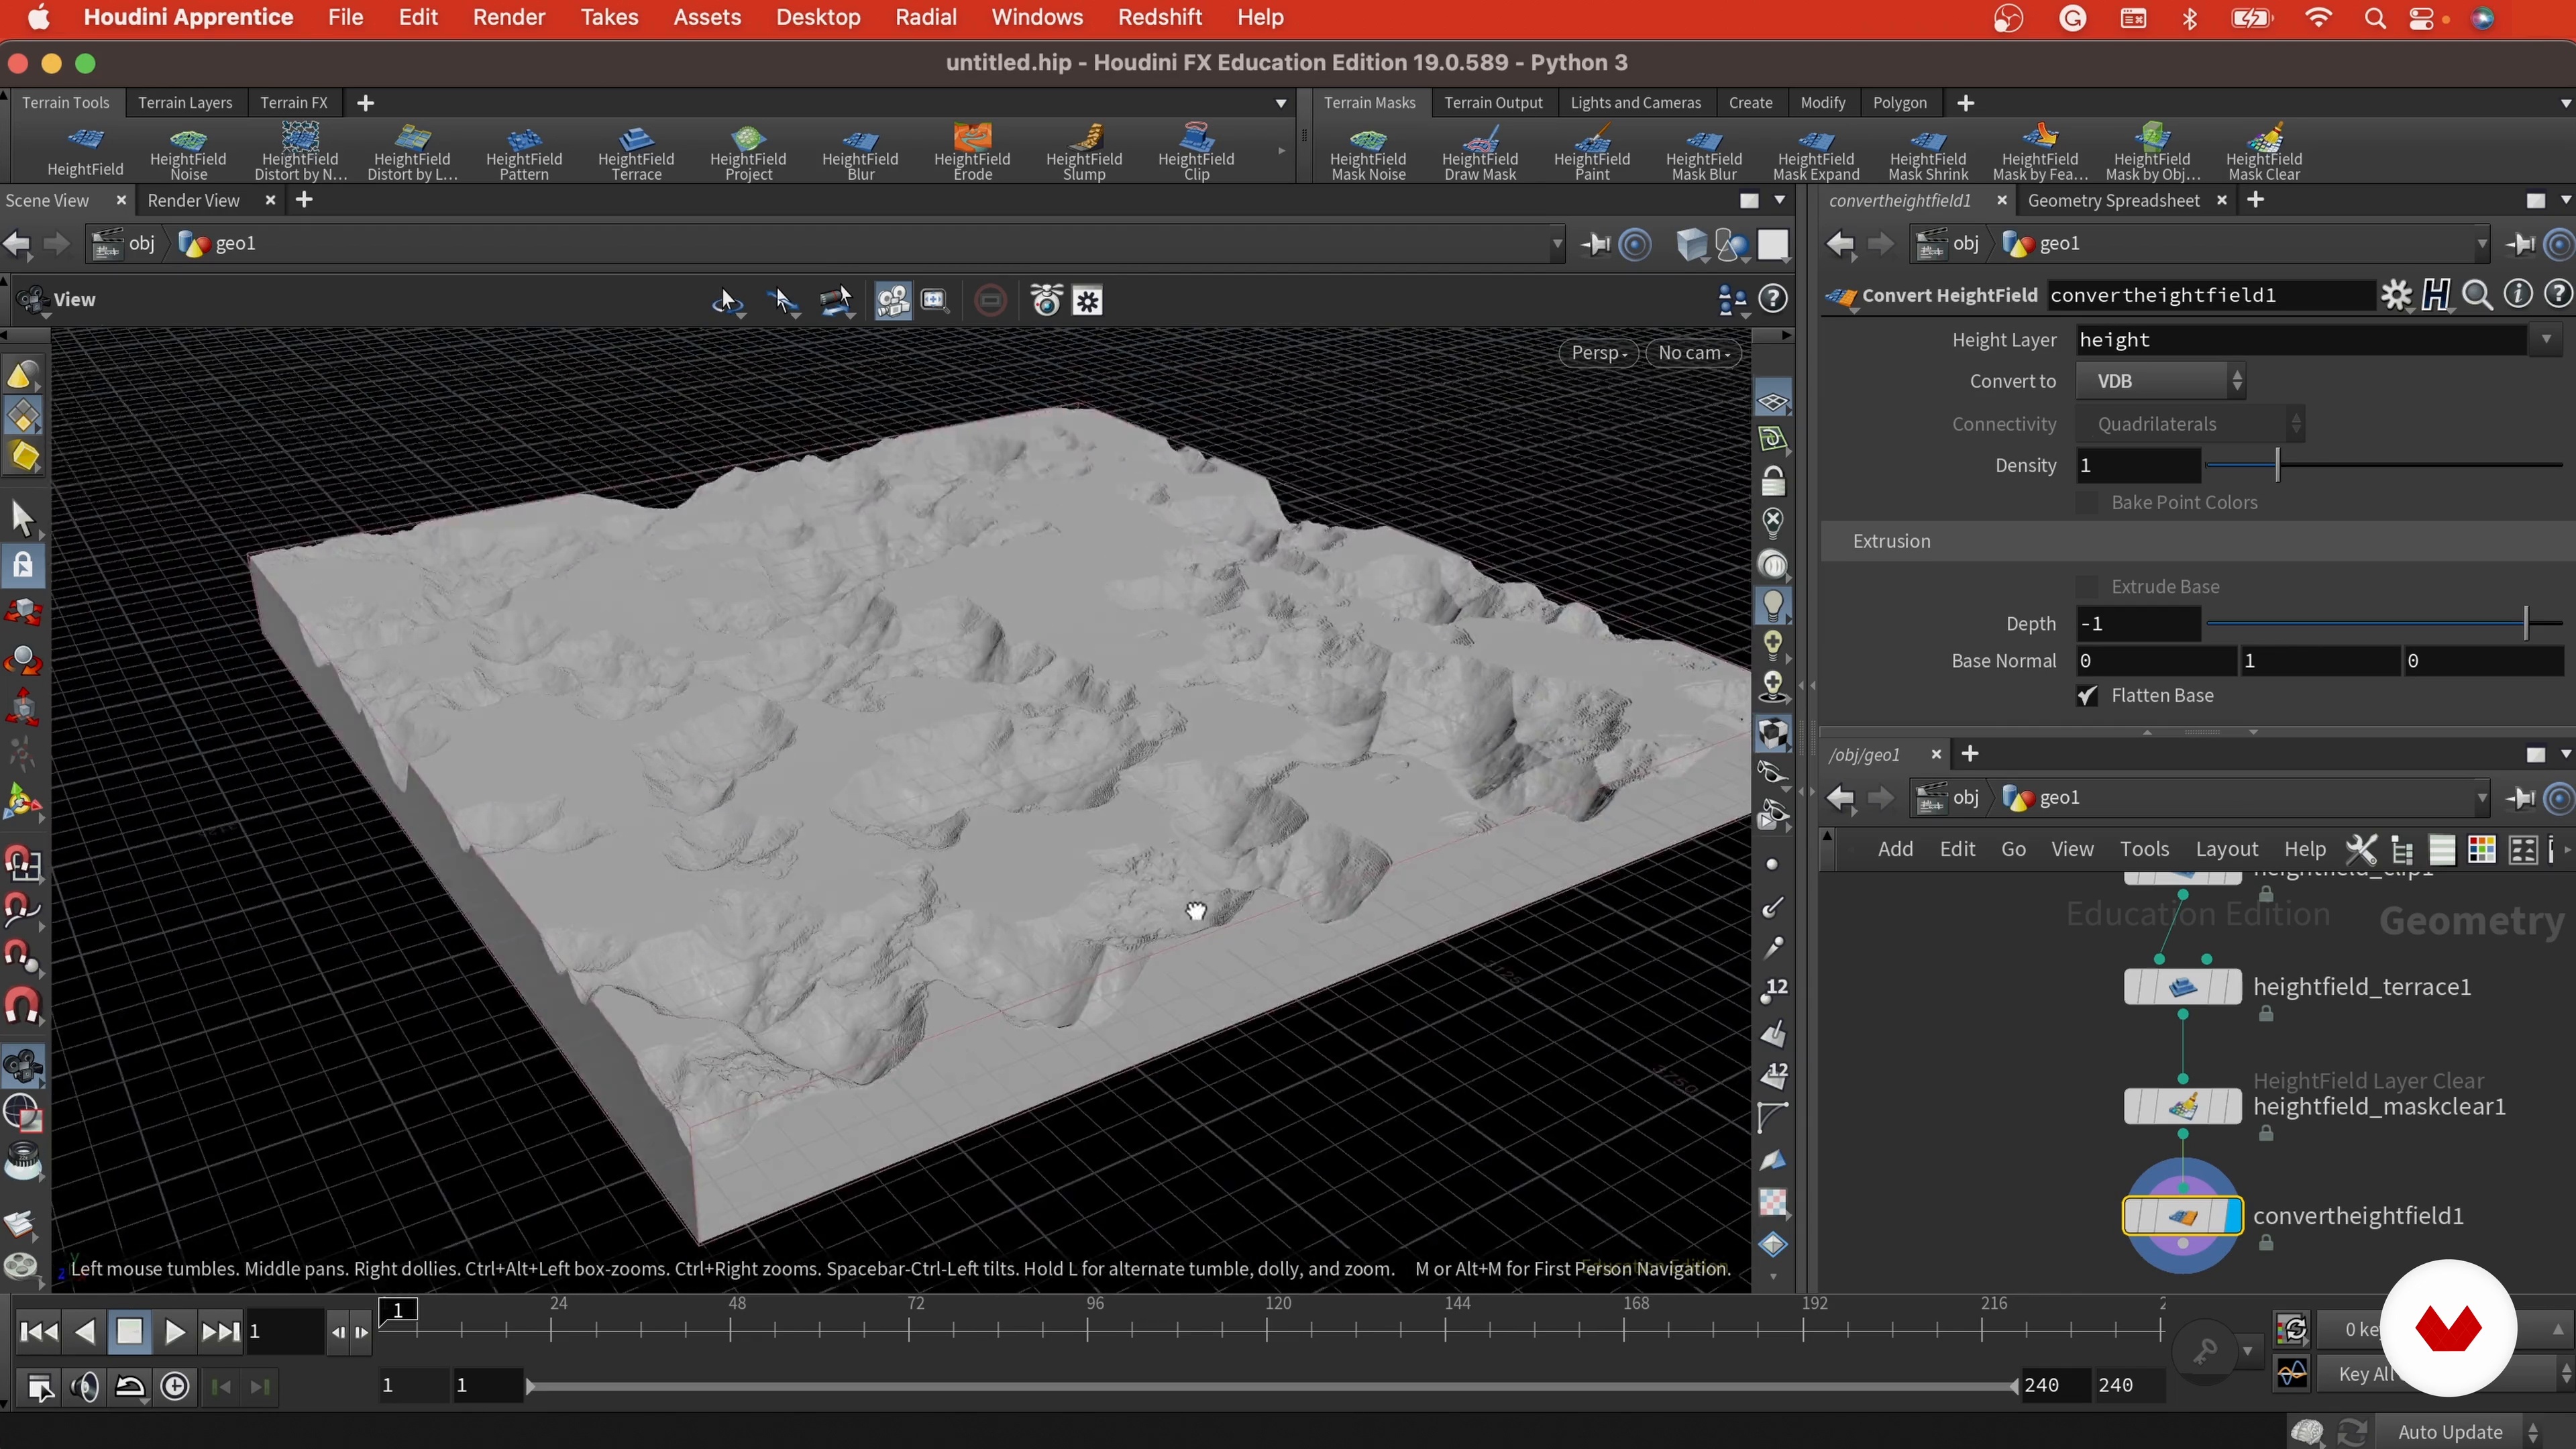Click the HeightField Paint tool
2576x1449 pixels.
1592,152
